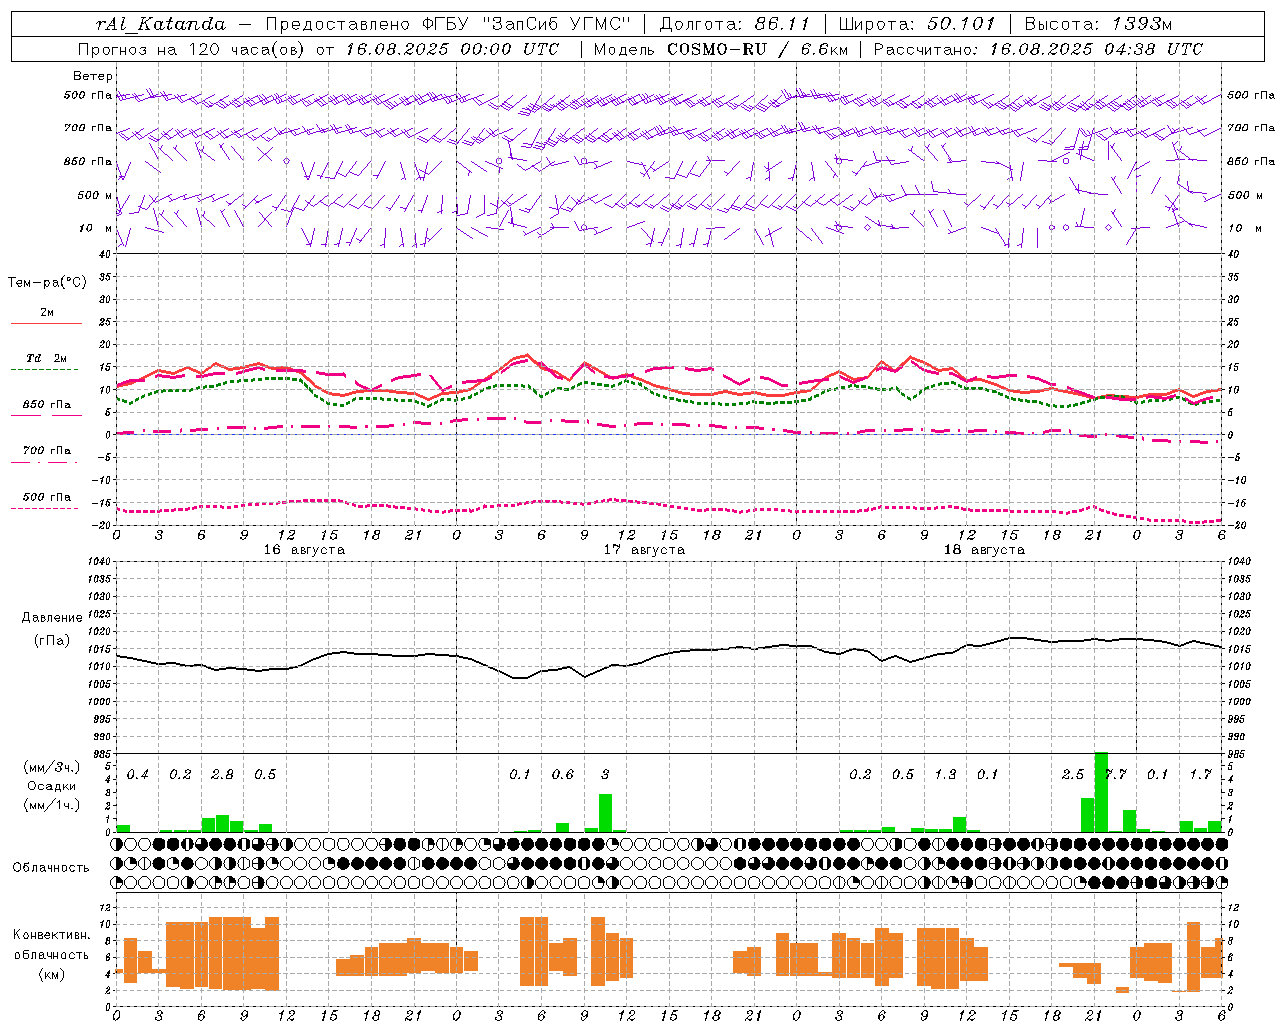Click the precipitation value 0.4

pos(138,775)
